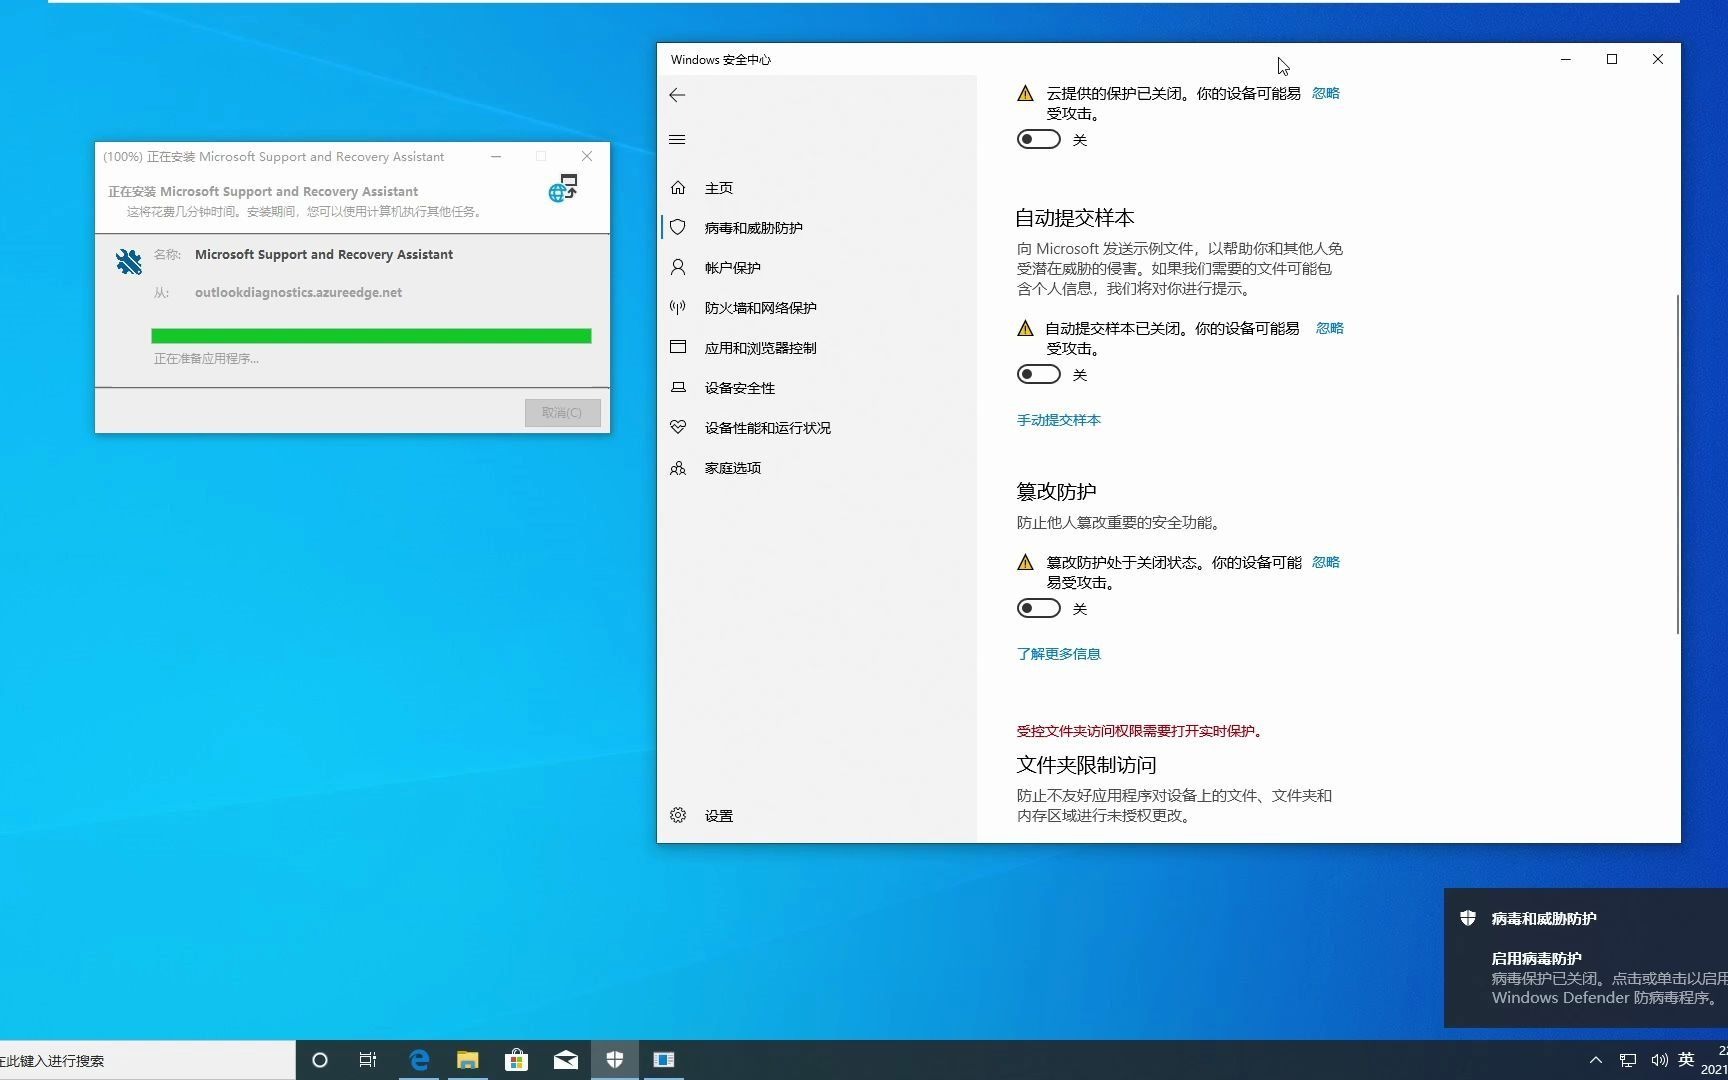The height and width of the screenshot is (1080, 1728).
Task: Minimize the installer window
Action: (x=496, y=156)
